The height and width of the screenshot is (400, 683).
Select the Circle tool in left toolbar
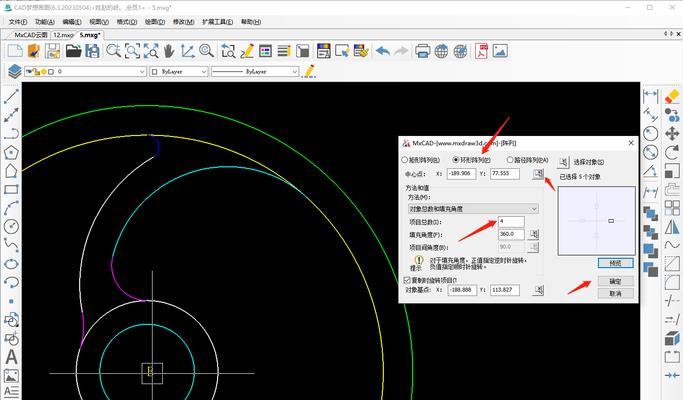11,226
